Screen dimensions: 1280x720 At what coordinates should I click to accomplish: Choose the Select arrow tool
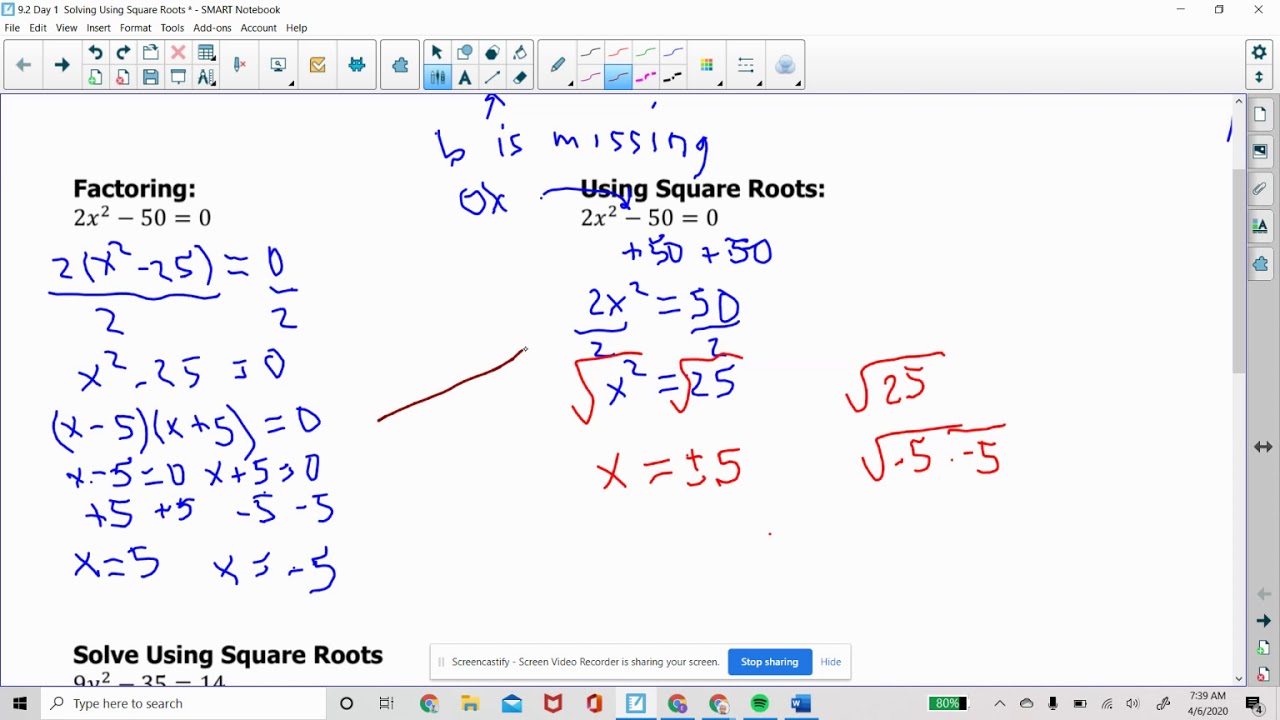point(437,53)
